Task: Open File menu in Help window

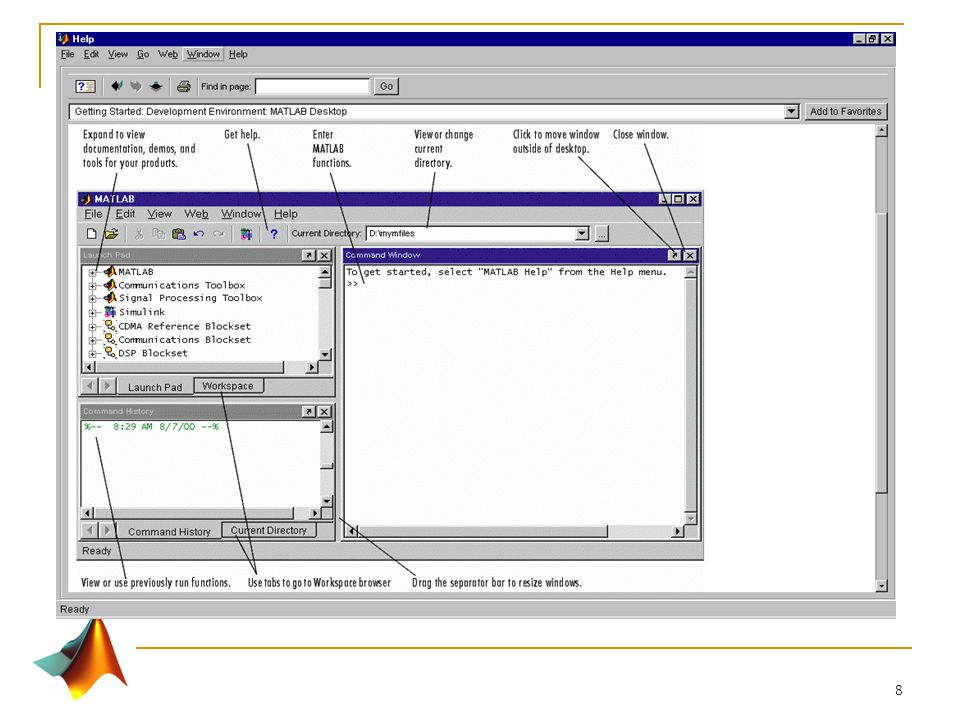Action: tap(67, 54)
